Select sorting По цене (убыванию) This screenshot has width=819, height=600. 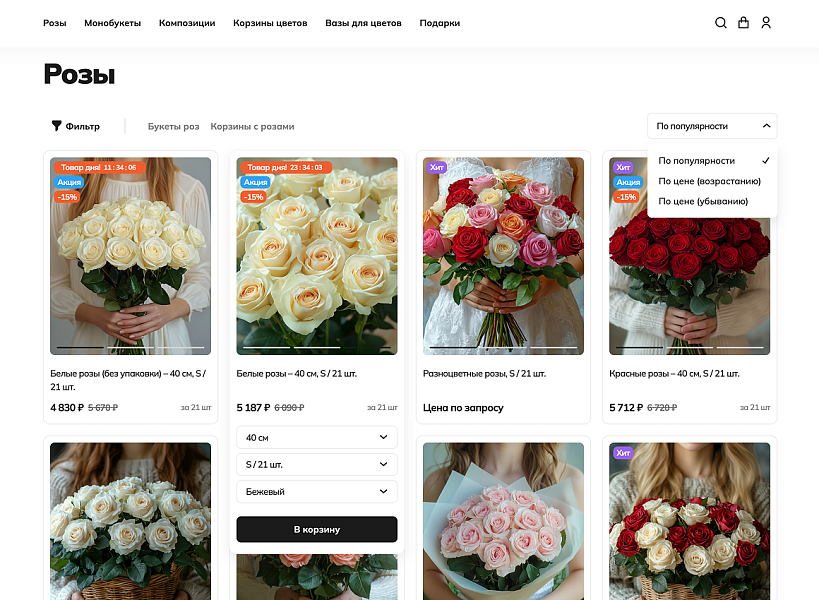(x=704, y=201)
